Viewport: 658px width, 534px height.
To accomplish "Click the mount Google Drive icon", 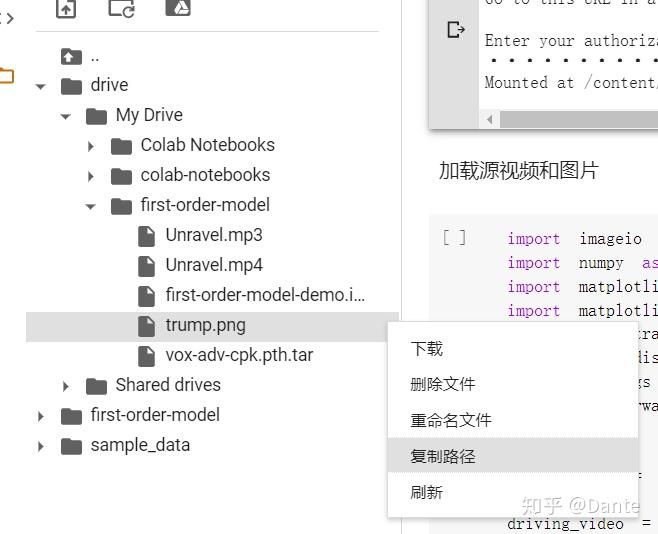I will click(x=178, y=8).
